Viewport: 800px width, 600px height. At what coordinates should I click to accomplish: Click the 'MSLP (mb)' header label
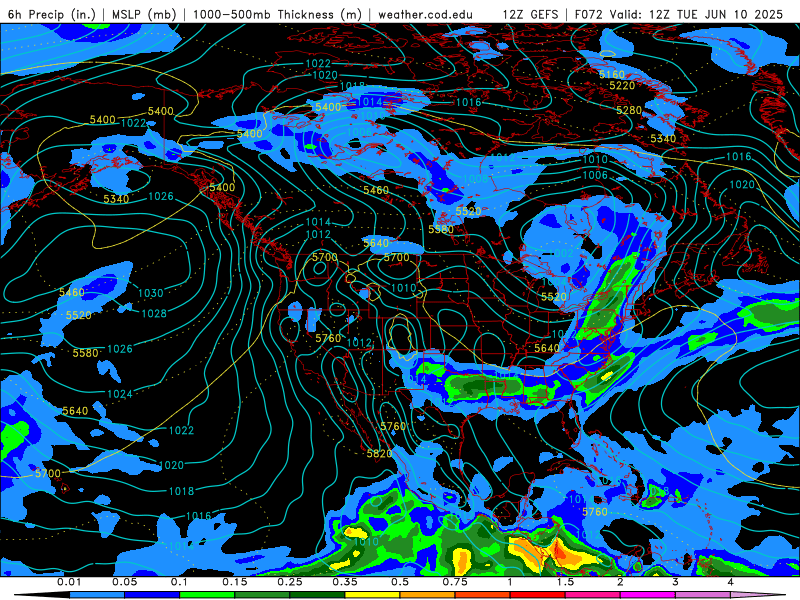(x=144, y=14)
